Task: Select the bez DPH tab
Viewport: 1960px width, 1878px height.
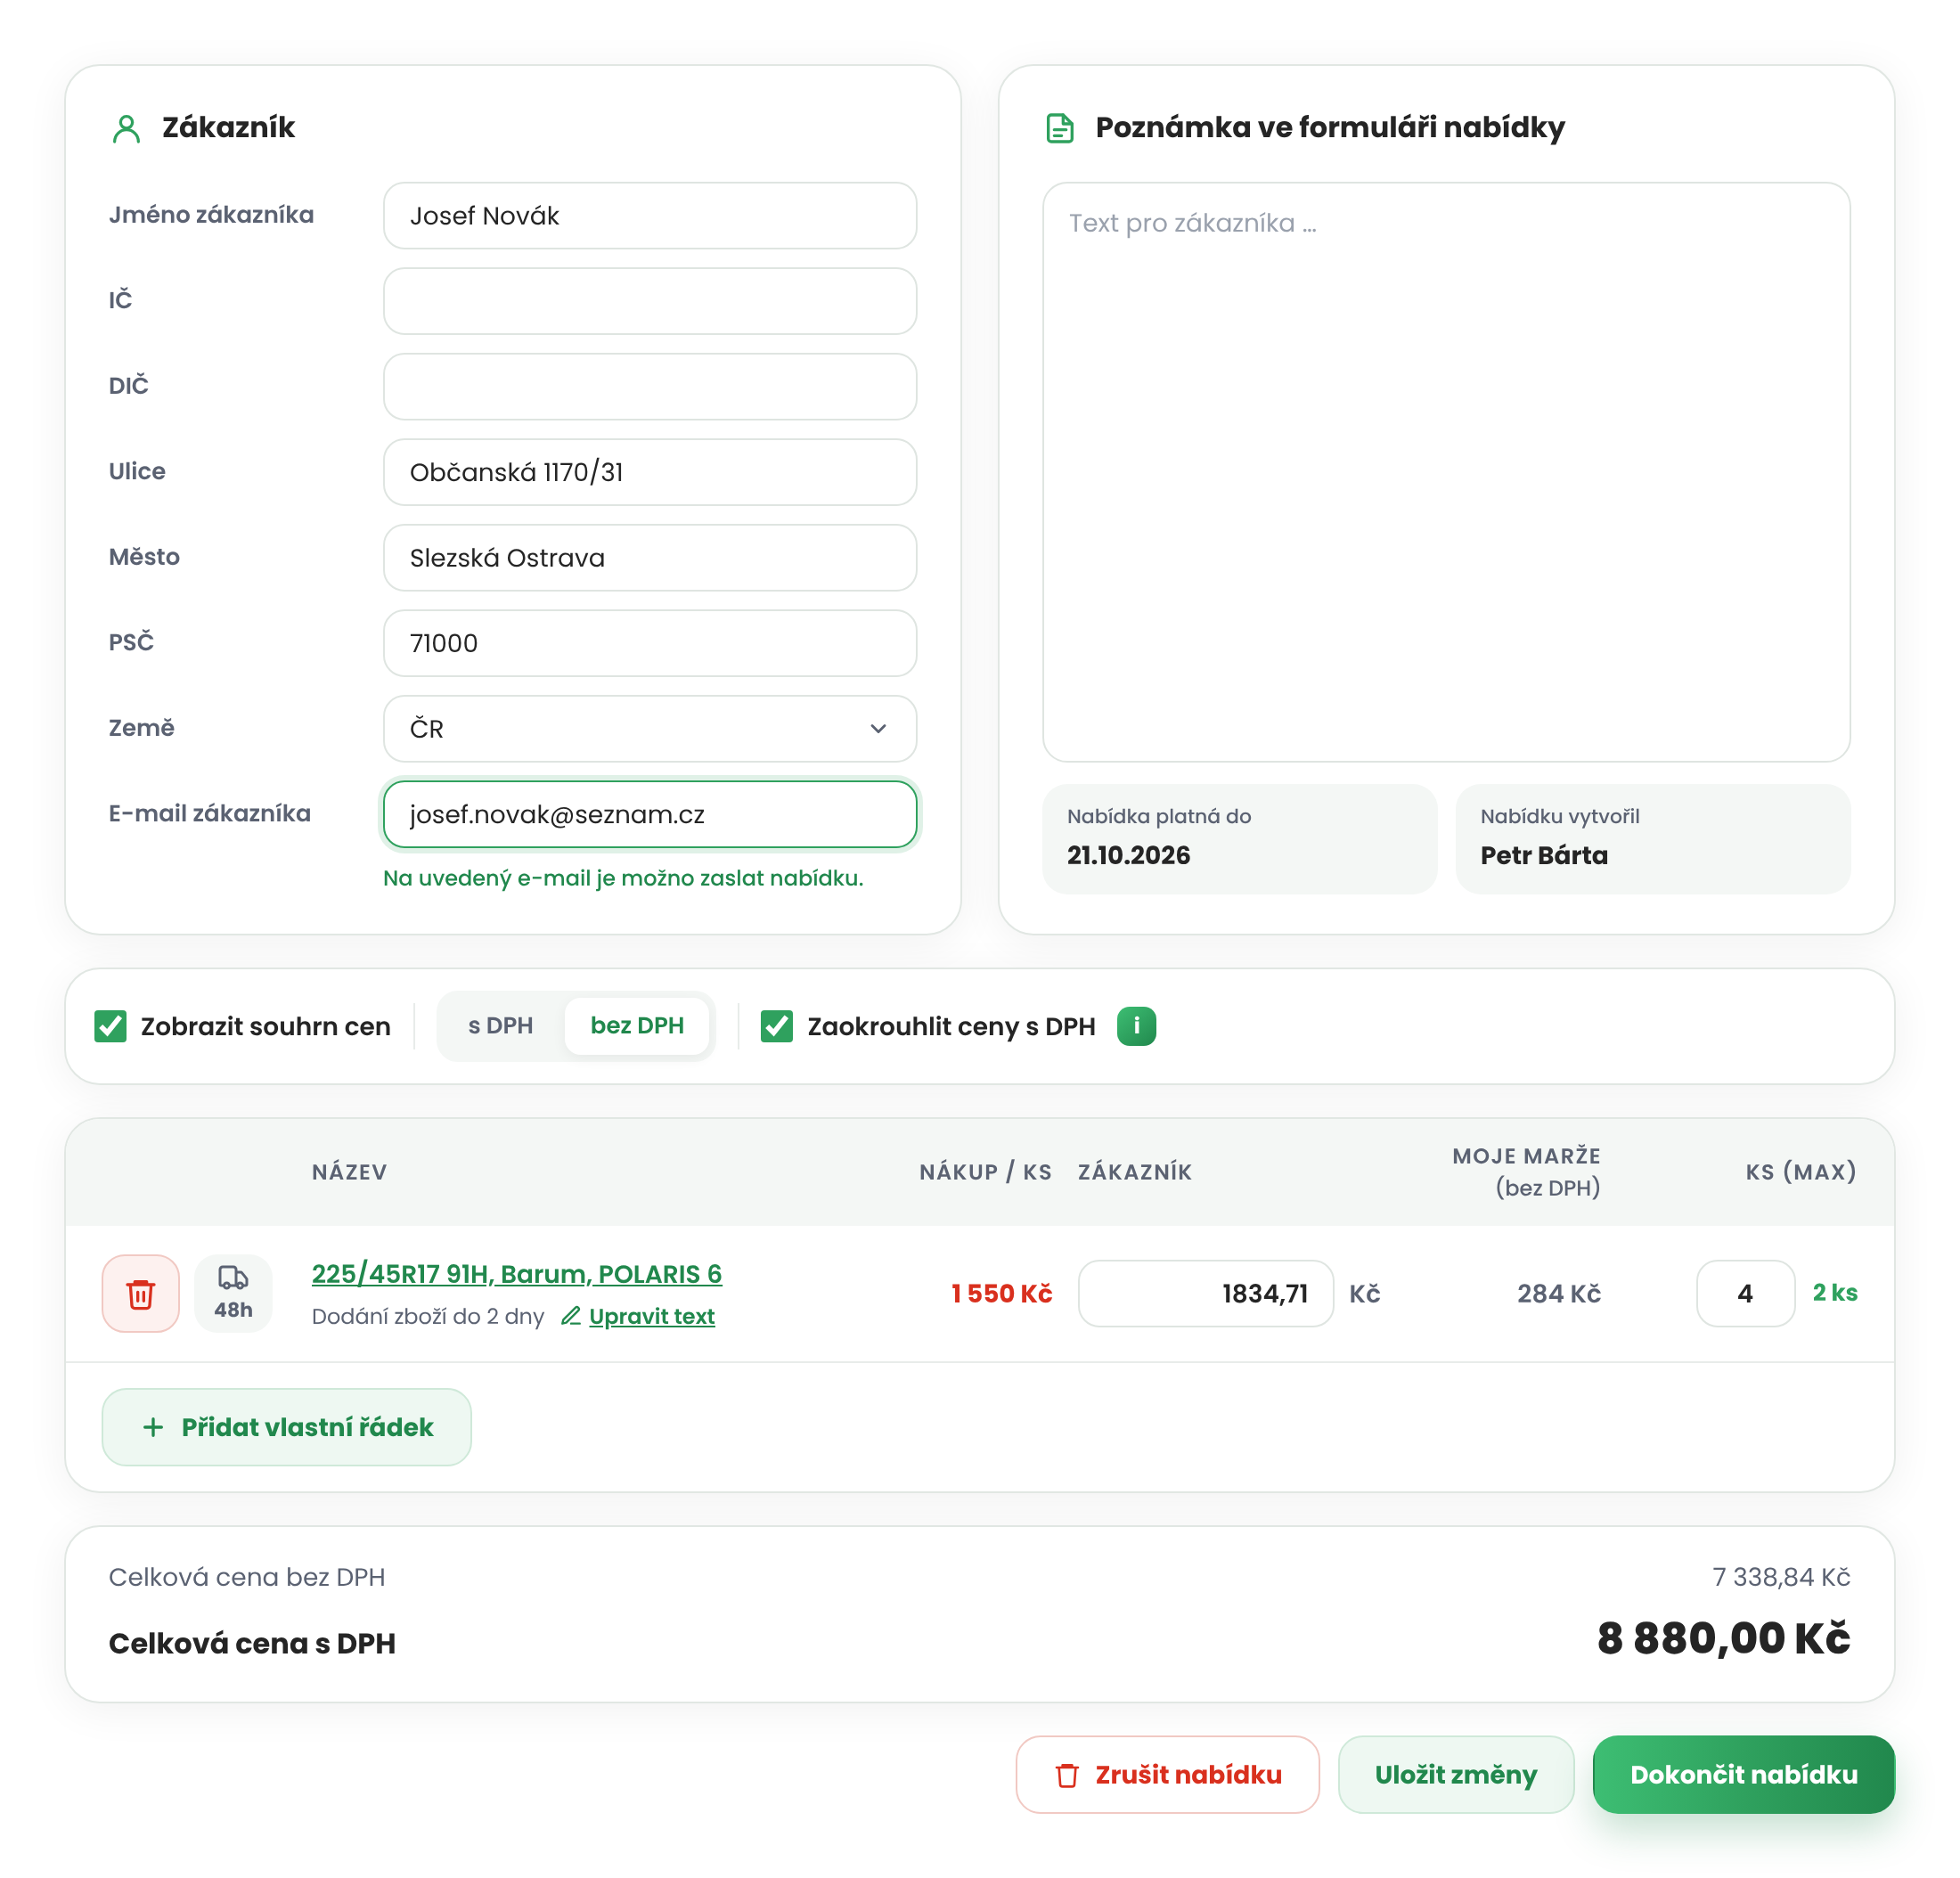Action: pyautogui.click(x=637, y=1026)
